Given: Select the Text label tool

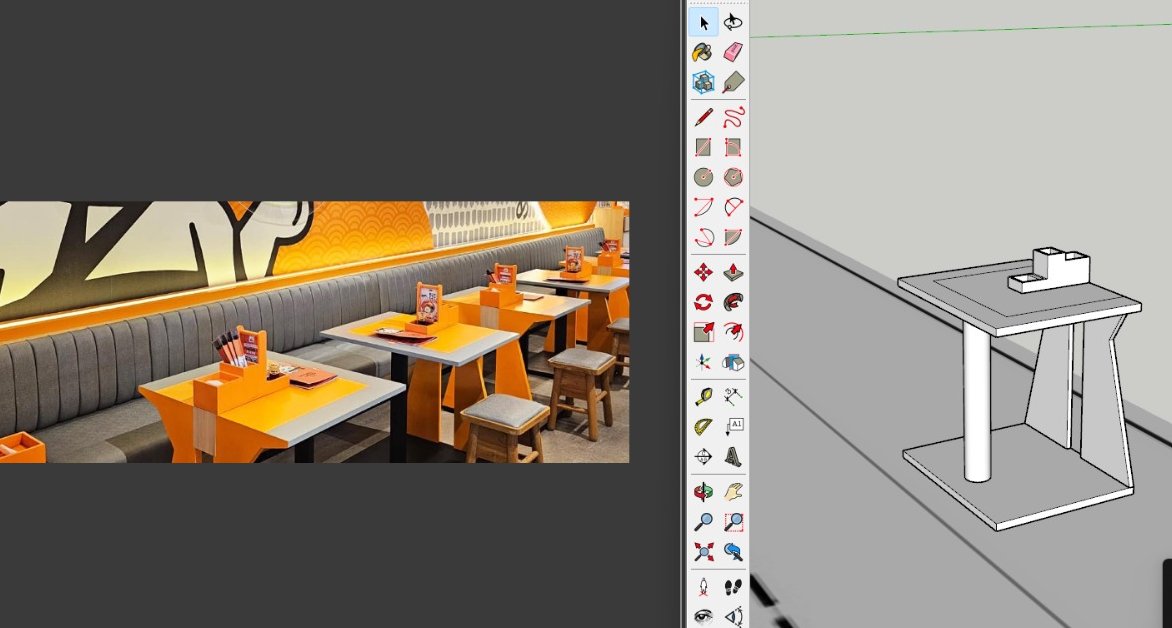Looking at the screenshot, I should [x=733, y=427].
